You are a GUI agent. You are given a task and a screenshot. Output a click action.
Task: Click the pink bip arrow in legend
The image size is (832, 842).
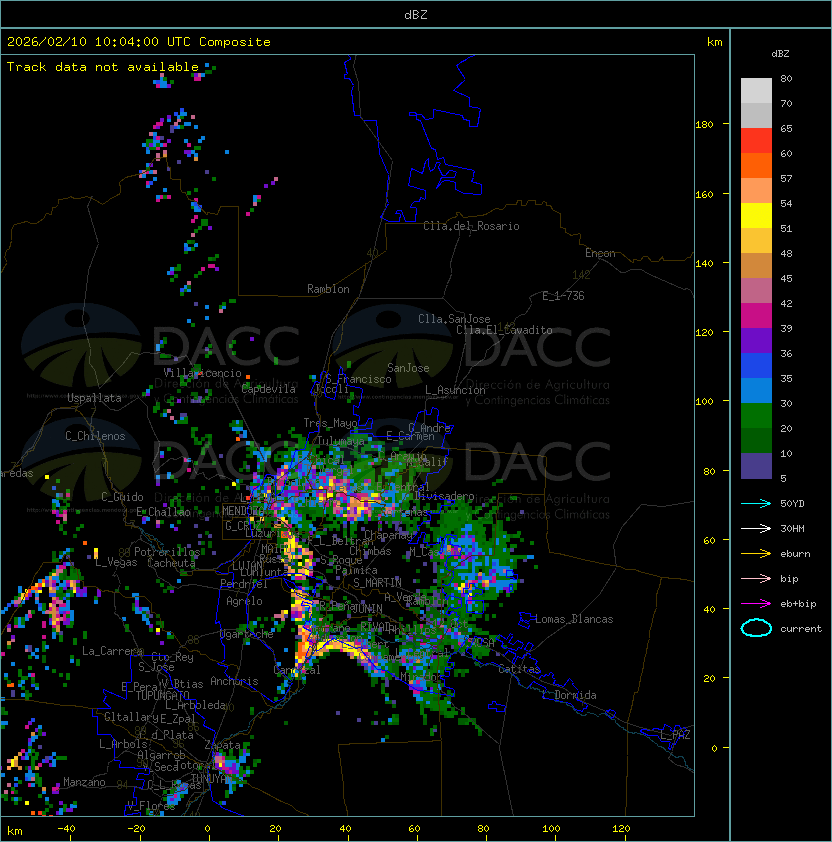[x=756, y=579]
